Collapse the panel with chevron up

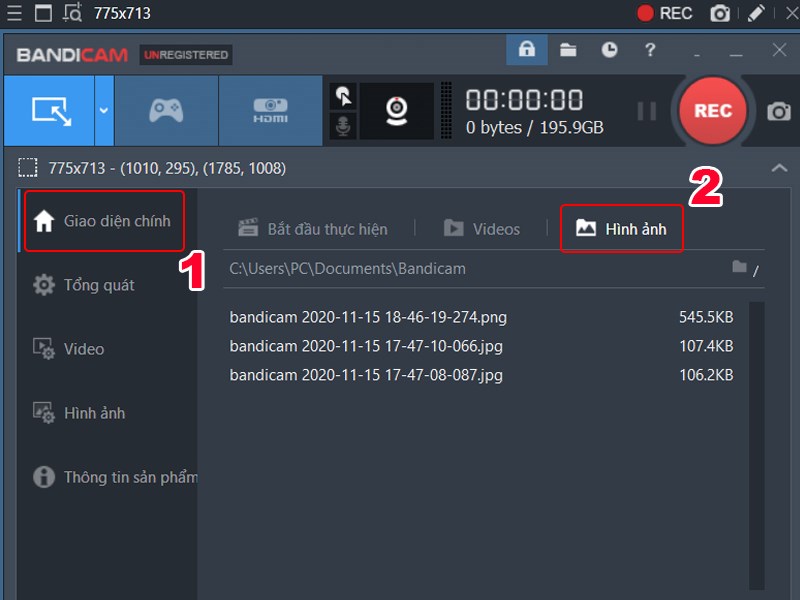click(x=779, y=168)
